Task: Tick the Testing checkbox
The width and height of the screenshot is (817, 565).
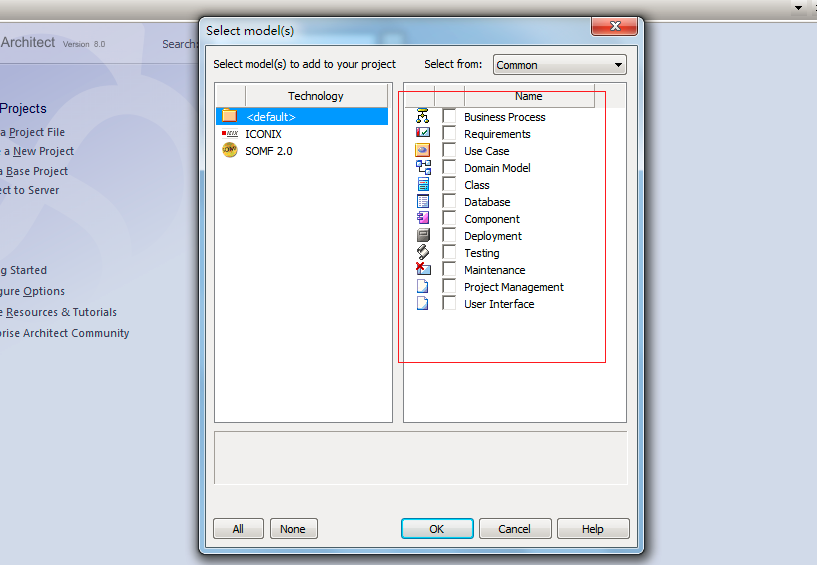Action: 449,252
